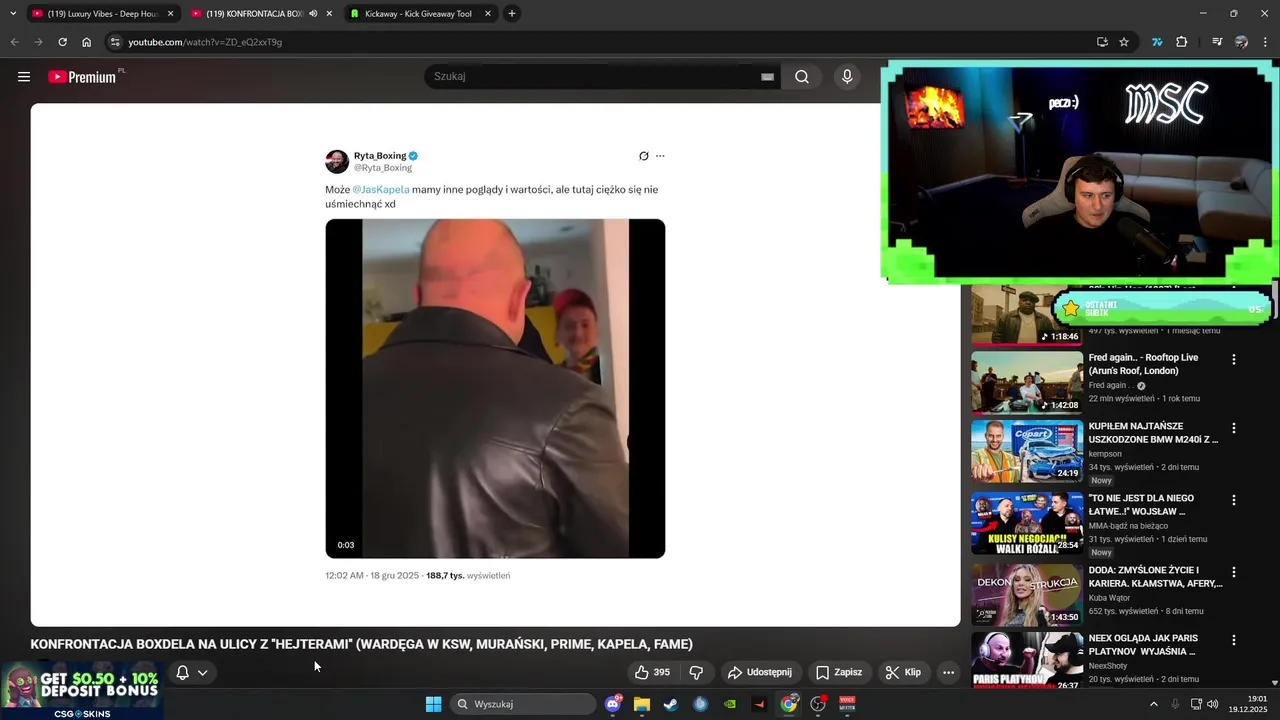The image size is (1280, 720).
Task: Open Voicemeeter from the taskbar
Action: [x=847, y=704]
